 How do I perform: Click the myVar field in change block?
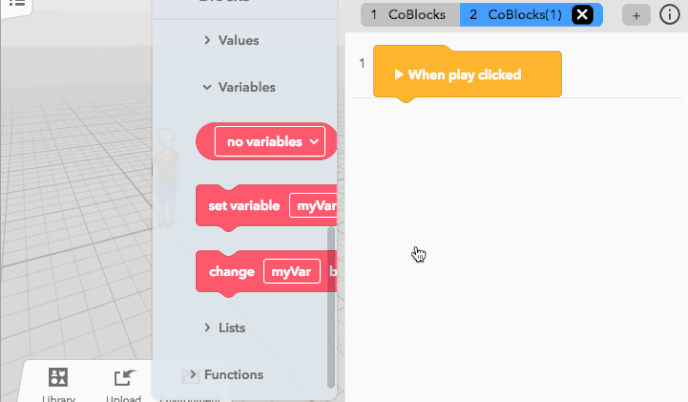pos(292,272)
